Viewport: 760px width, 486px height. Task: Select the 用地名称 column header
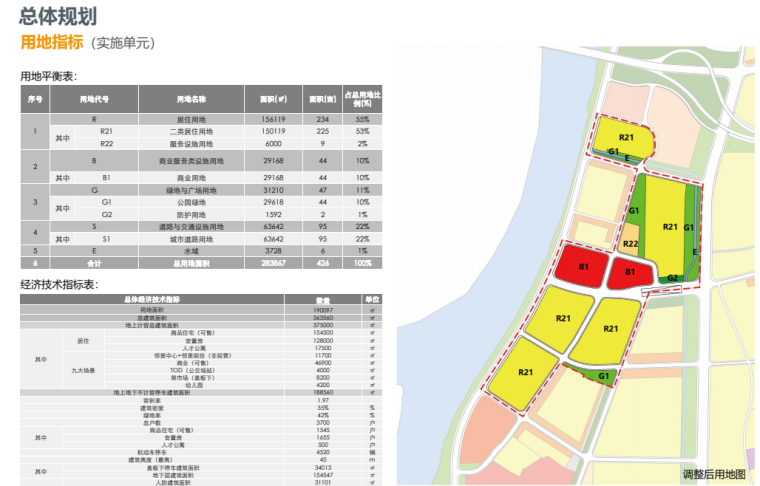coord(191,99)
